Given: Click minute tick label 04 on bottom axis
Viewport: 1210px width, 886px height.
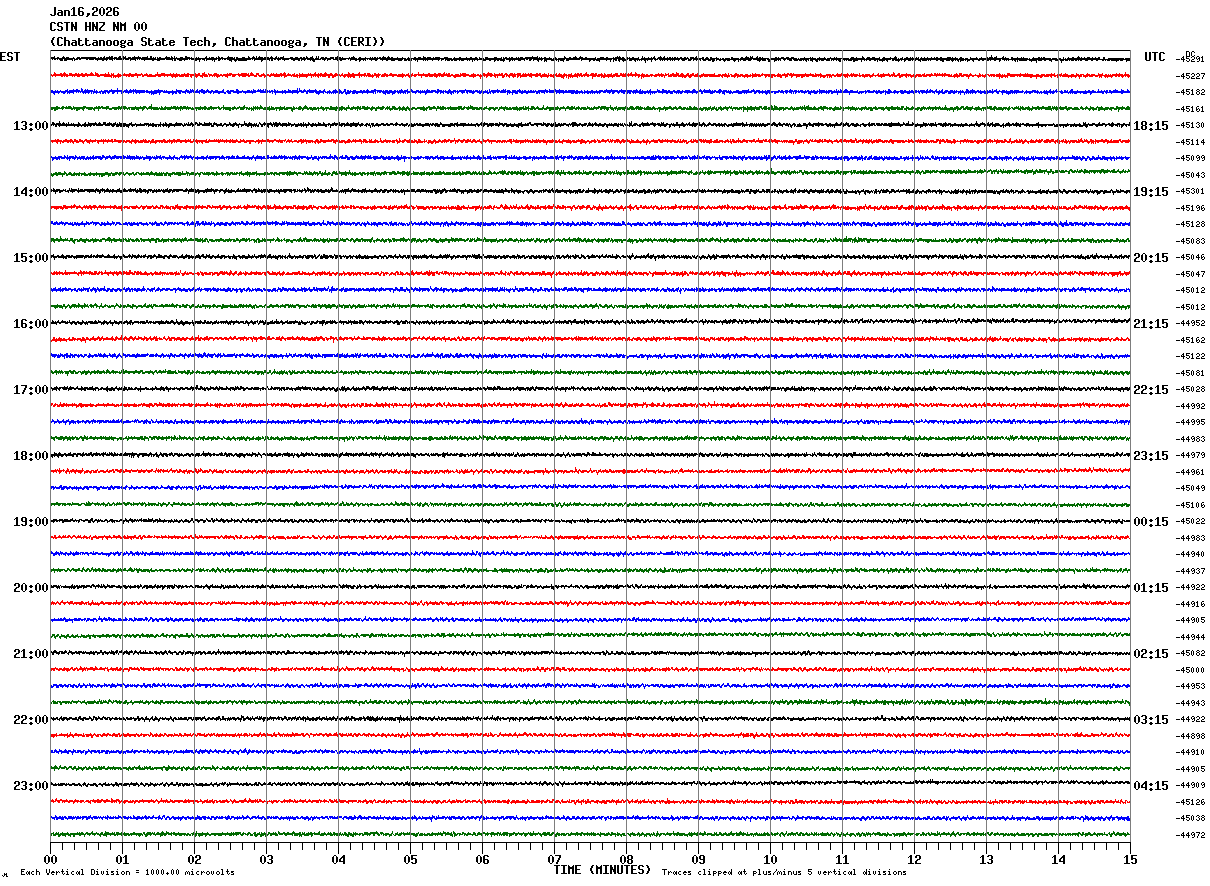Looking at the screenshot, I should pos(338,859).
